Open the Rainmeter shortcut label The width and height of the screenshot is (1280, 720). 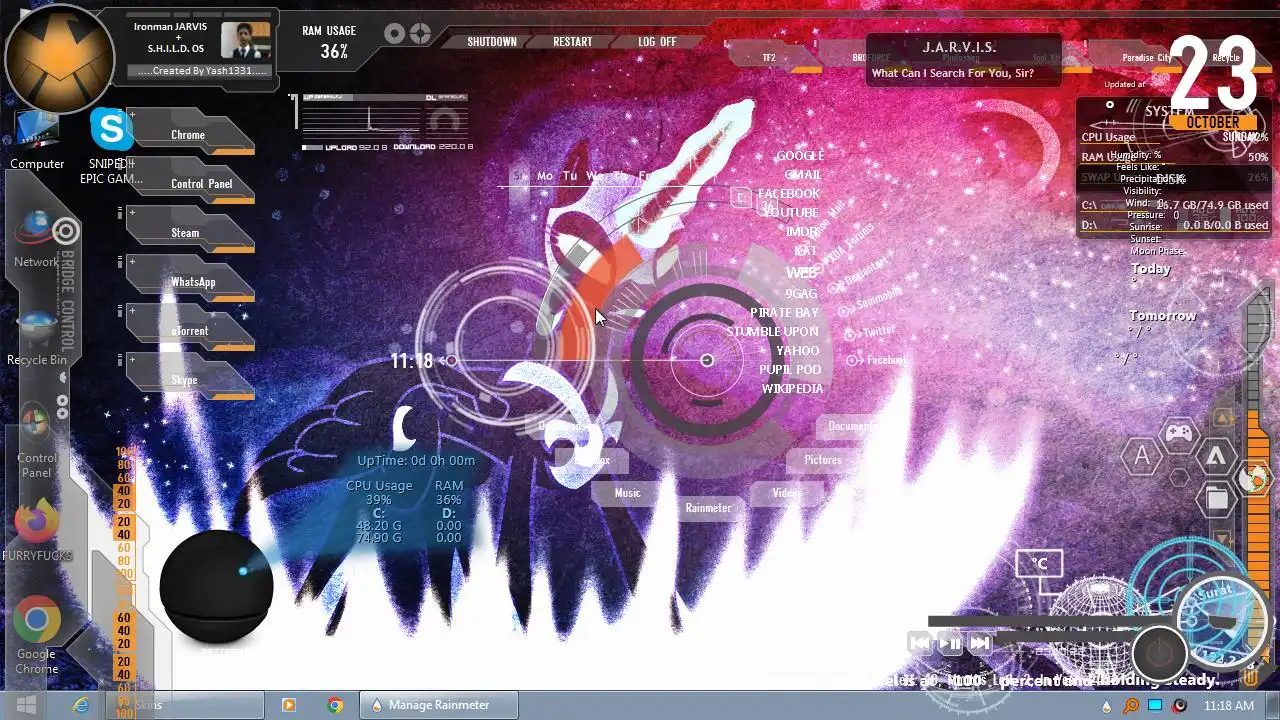(709, 508)
